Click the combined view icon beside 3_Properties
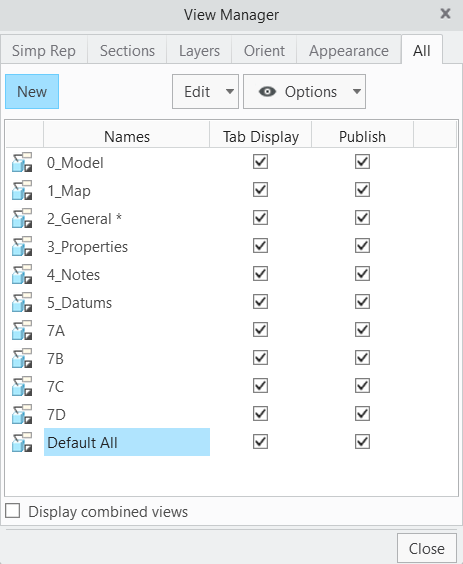 (x=22, y=246)
